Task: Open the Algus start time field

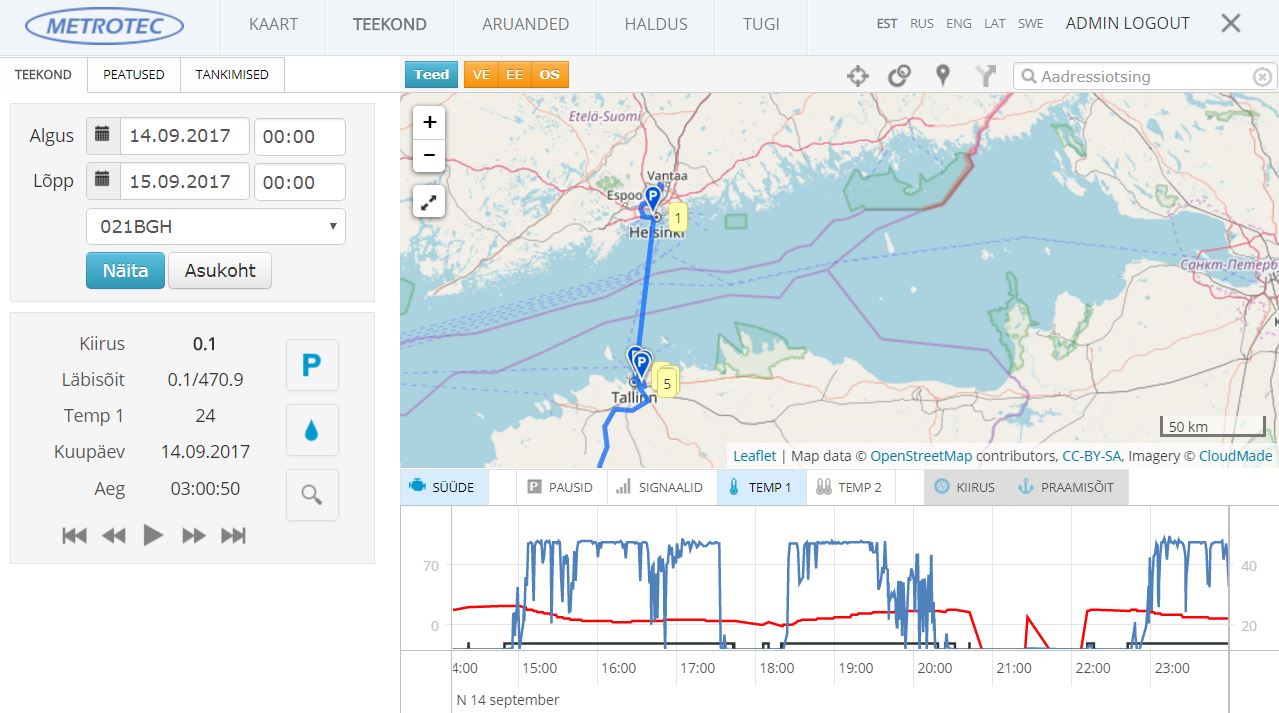Action: 299,137
